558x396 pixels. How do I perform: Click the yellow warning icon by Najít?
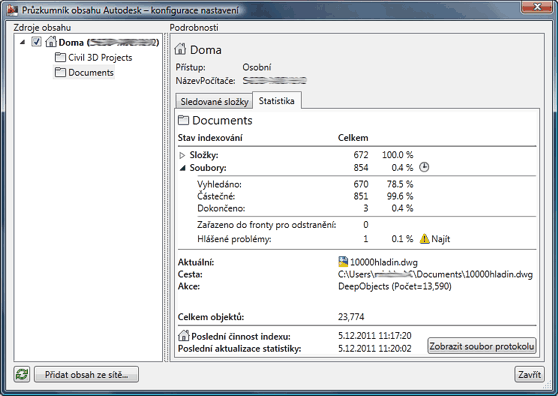tap(424, 238)
